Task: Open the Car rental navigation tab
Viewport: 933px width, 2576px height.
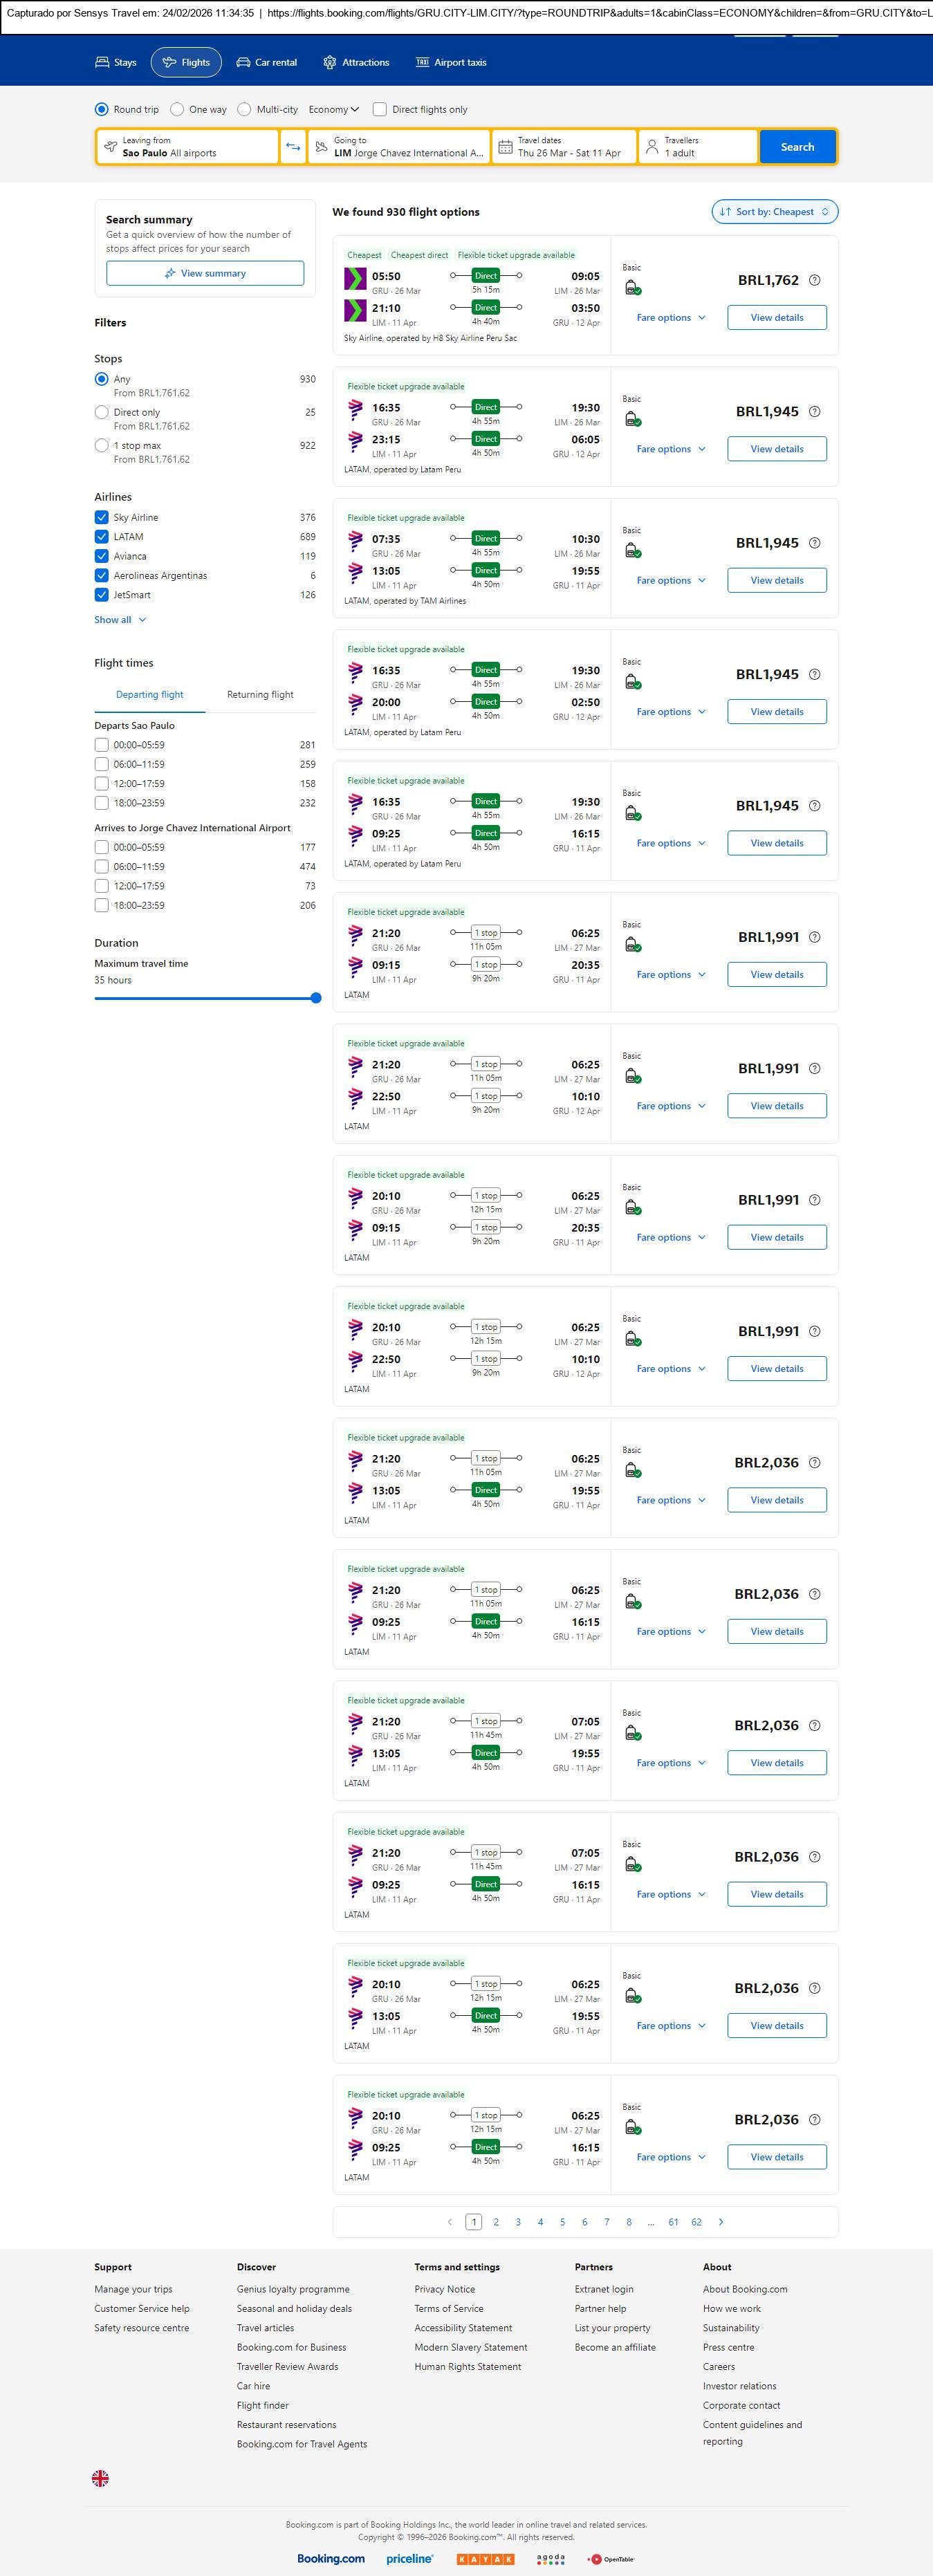Action: click(266, 62)
